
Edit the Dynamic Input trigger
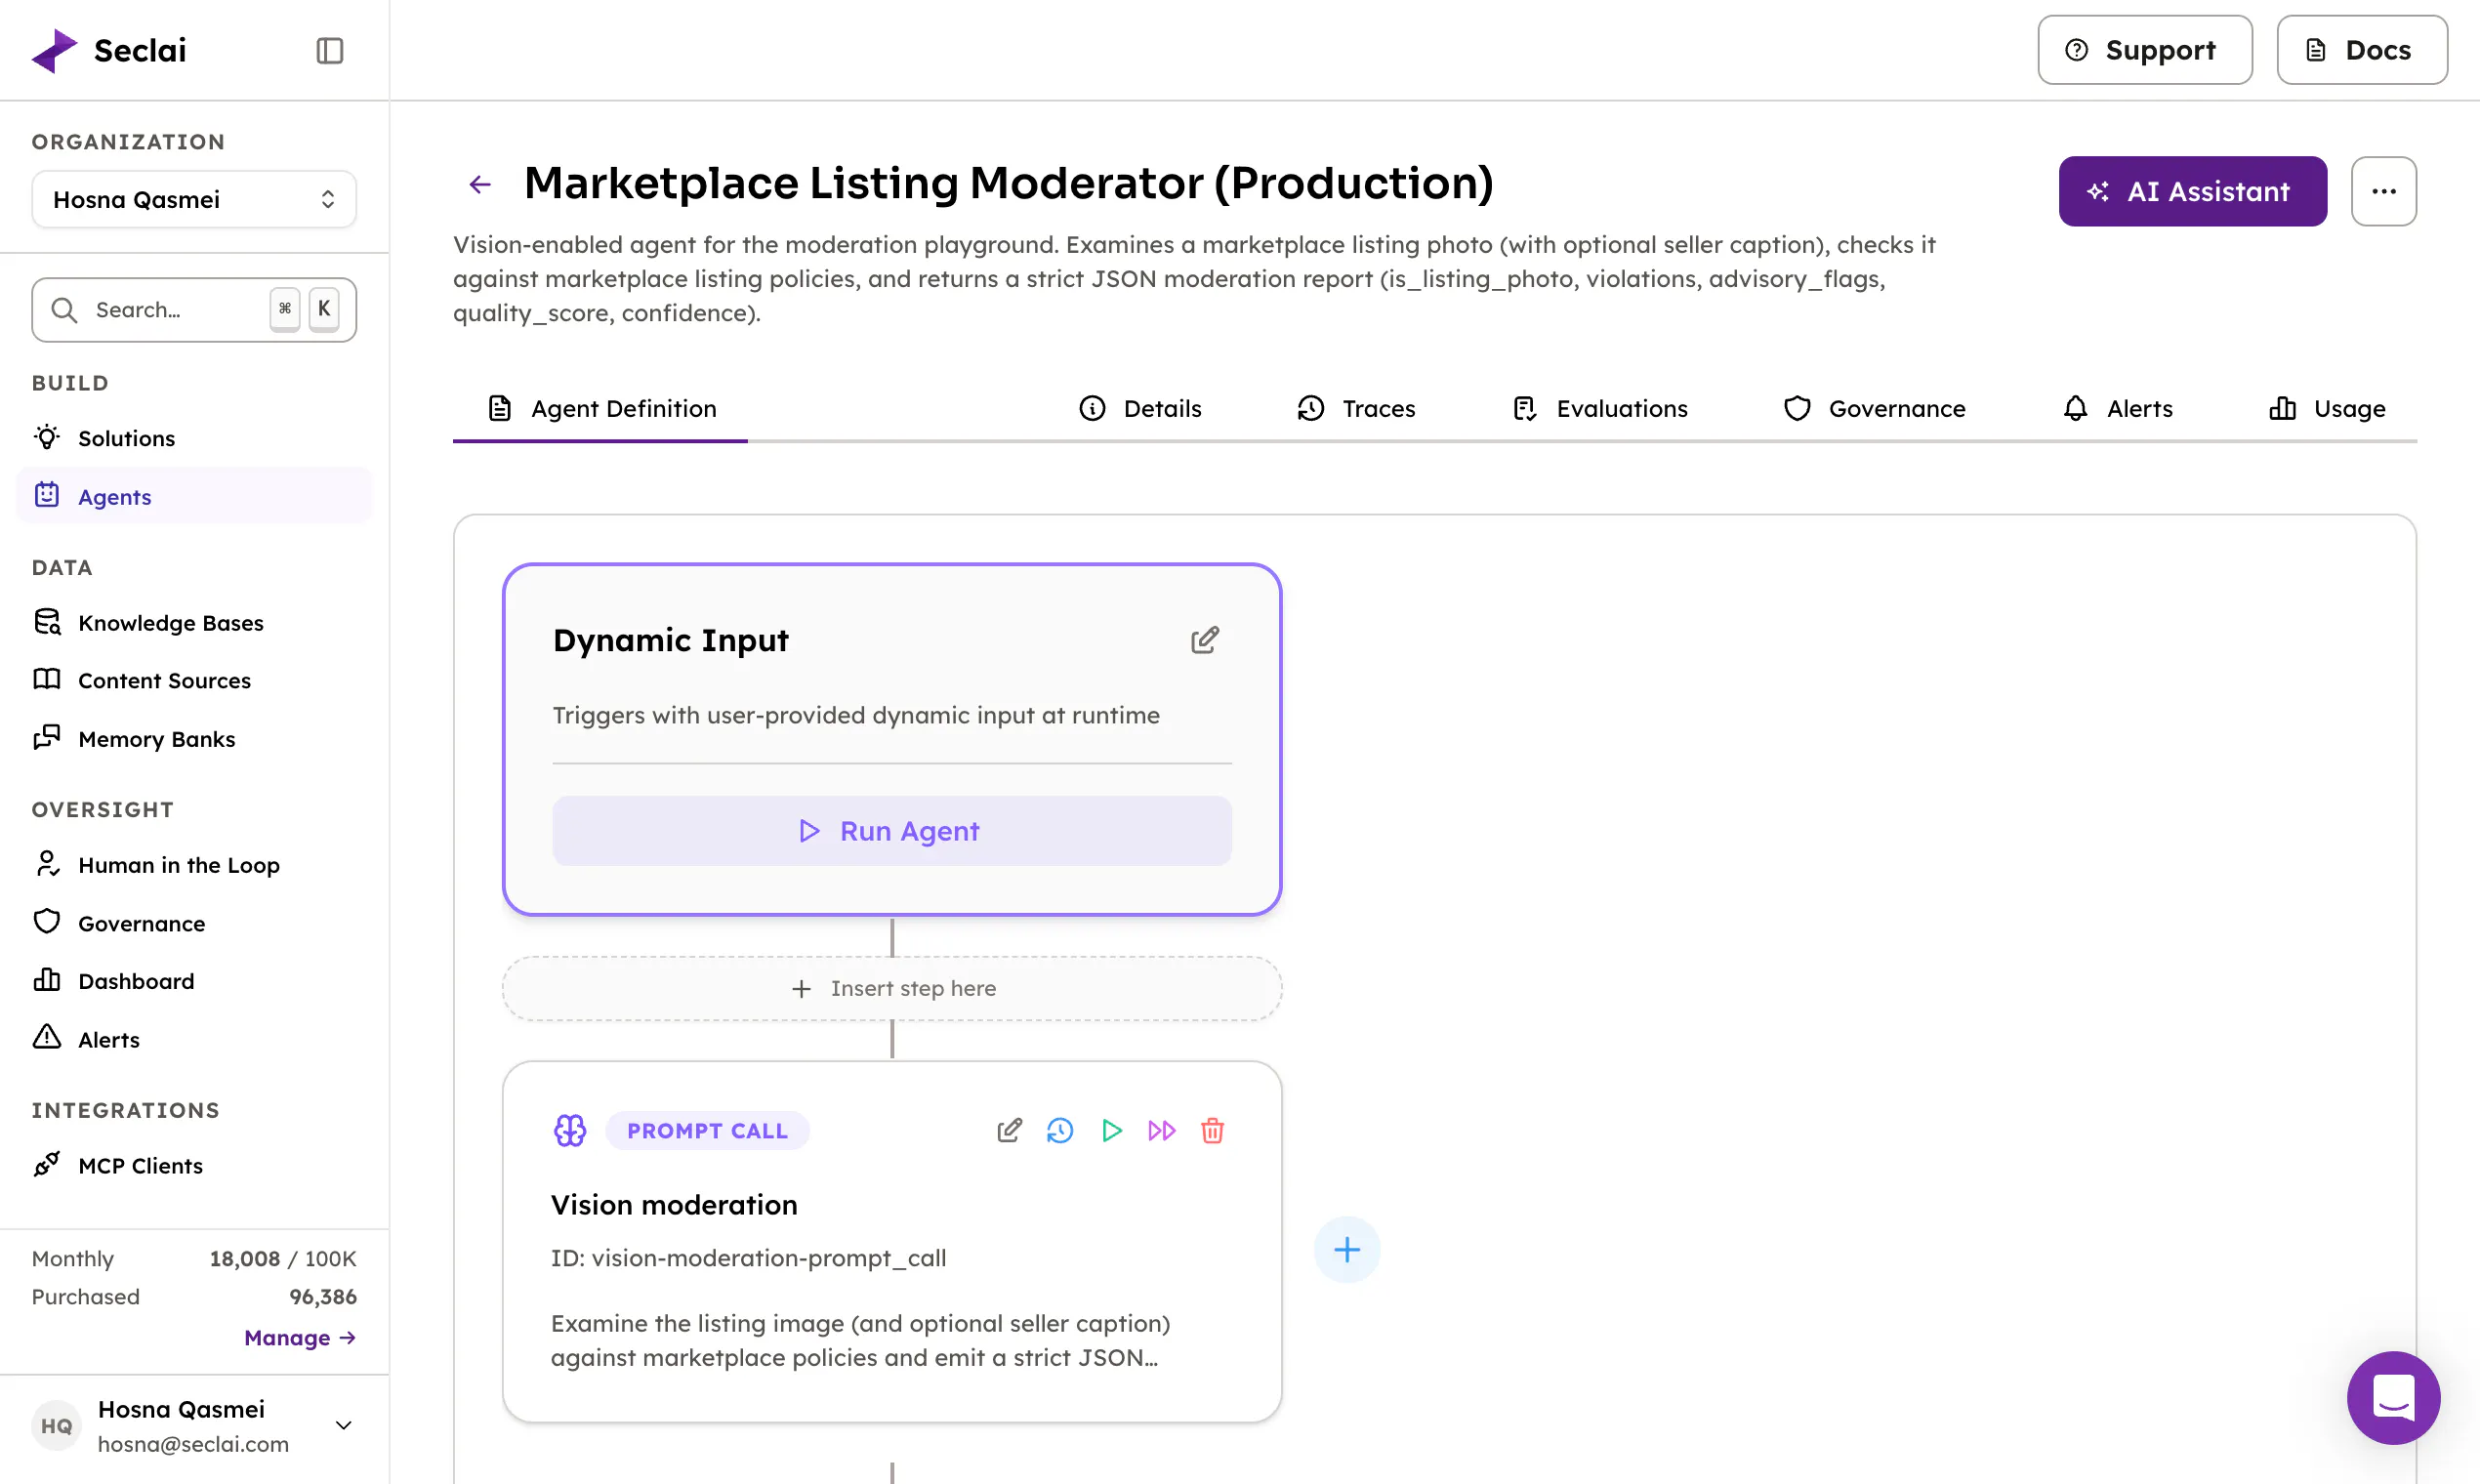click(x=1205, y=640)
